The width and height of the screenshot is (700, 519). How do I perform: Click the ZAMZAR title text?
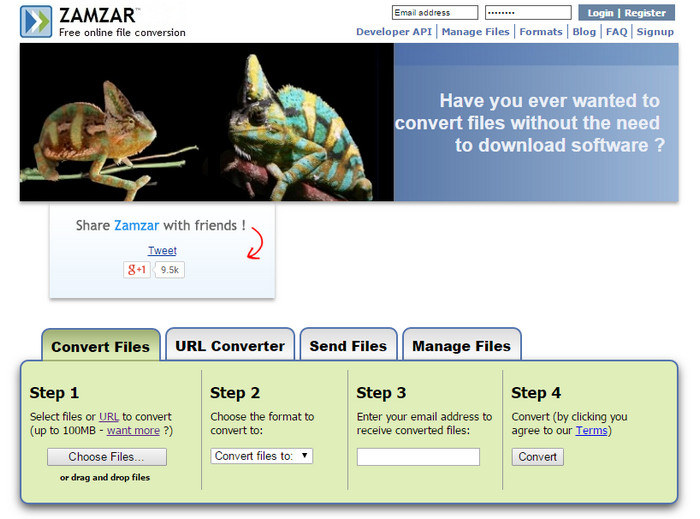97,15
